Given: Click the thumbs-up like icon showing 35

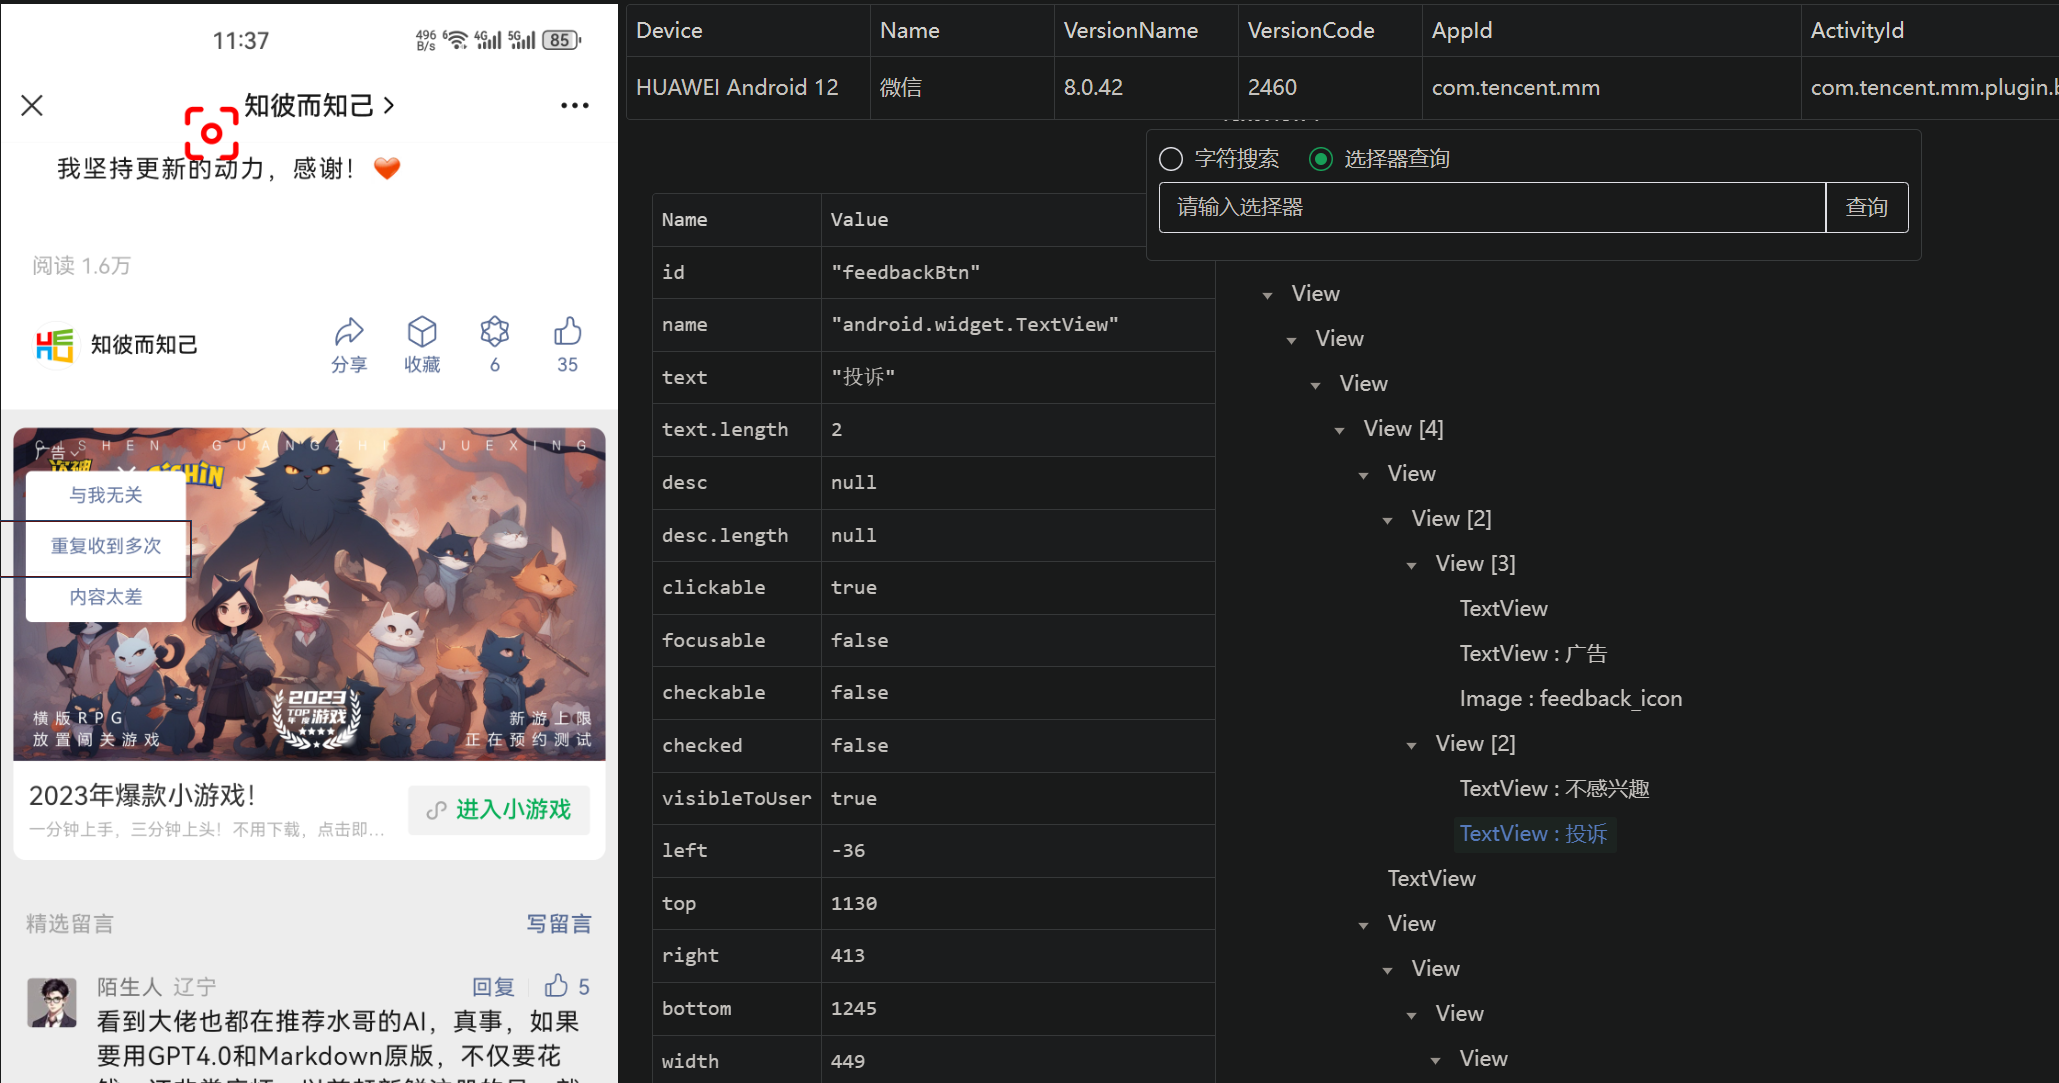Looking at the screenshot, I should coord(567,330).
